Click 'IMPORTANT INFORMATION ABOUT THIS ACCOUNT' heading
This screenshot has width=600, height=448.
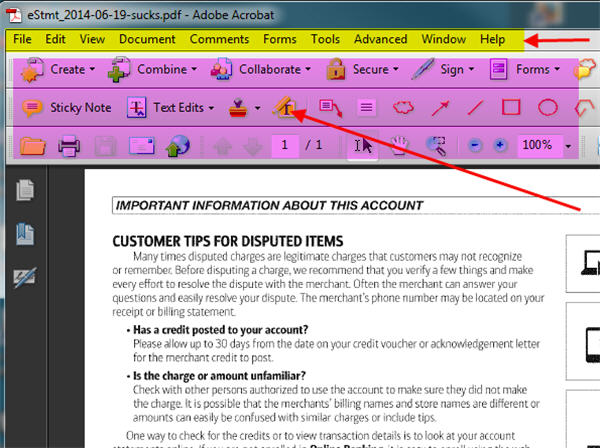[269, 205]
